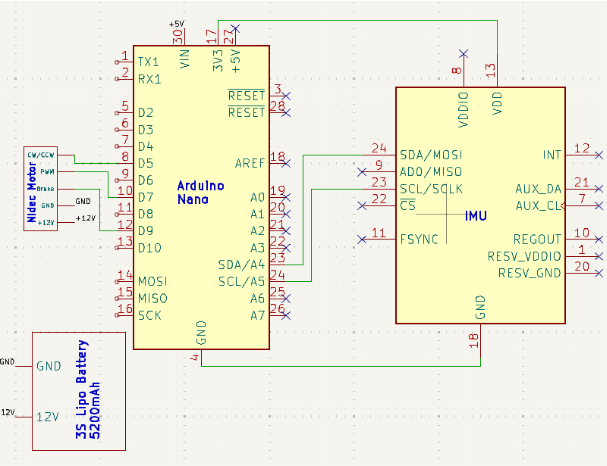Click the no-connect marker on REGOUT pin 10
607x466 pixels.
point(599,240)
